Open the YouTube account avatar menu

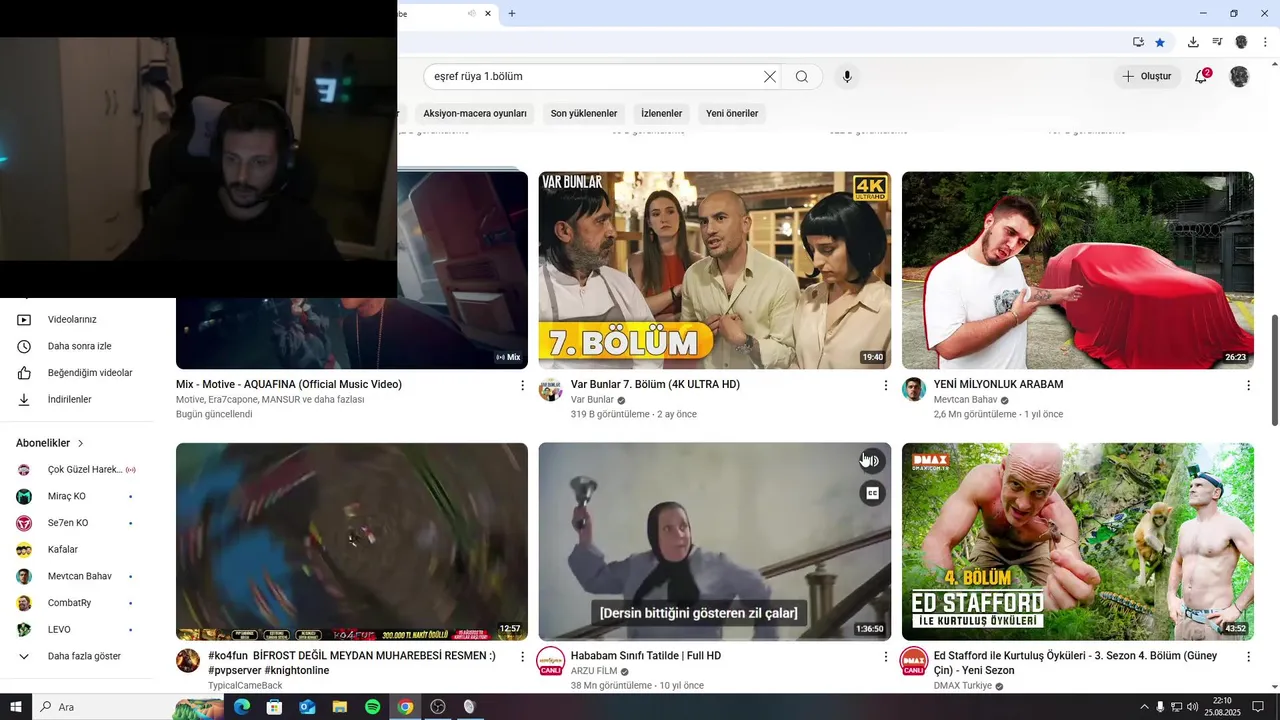click(1239, 76)
